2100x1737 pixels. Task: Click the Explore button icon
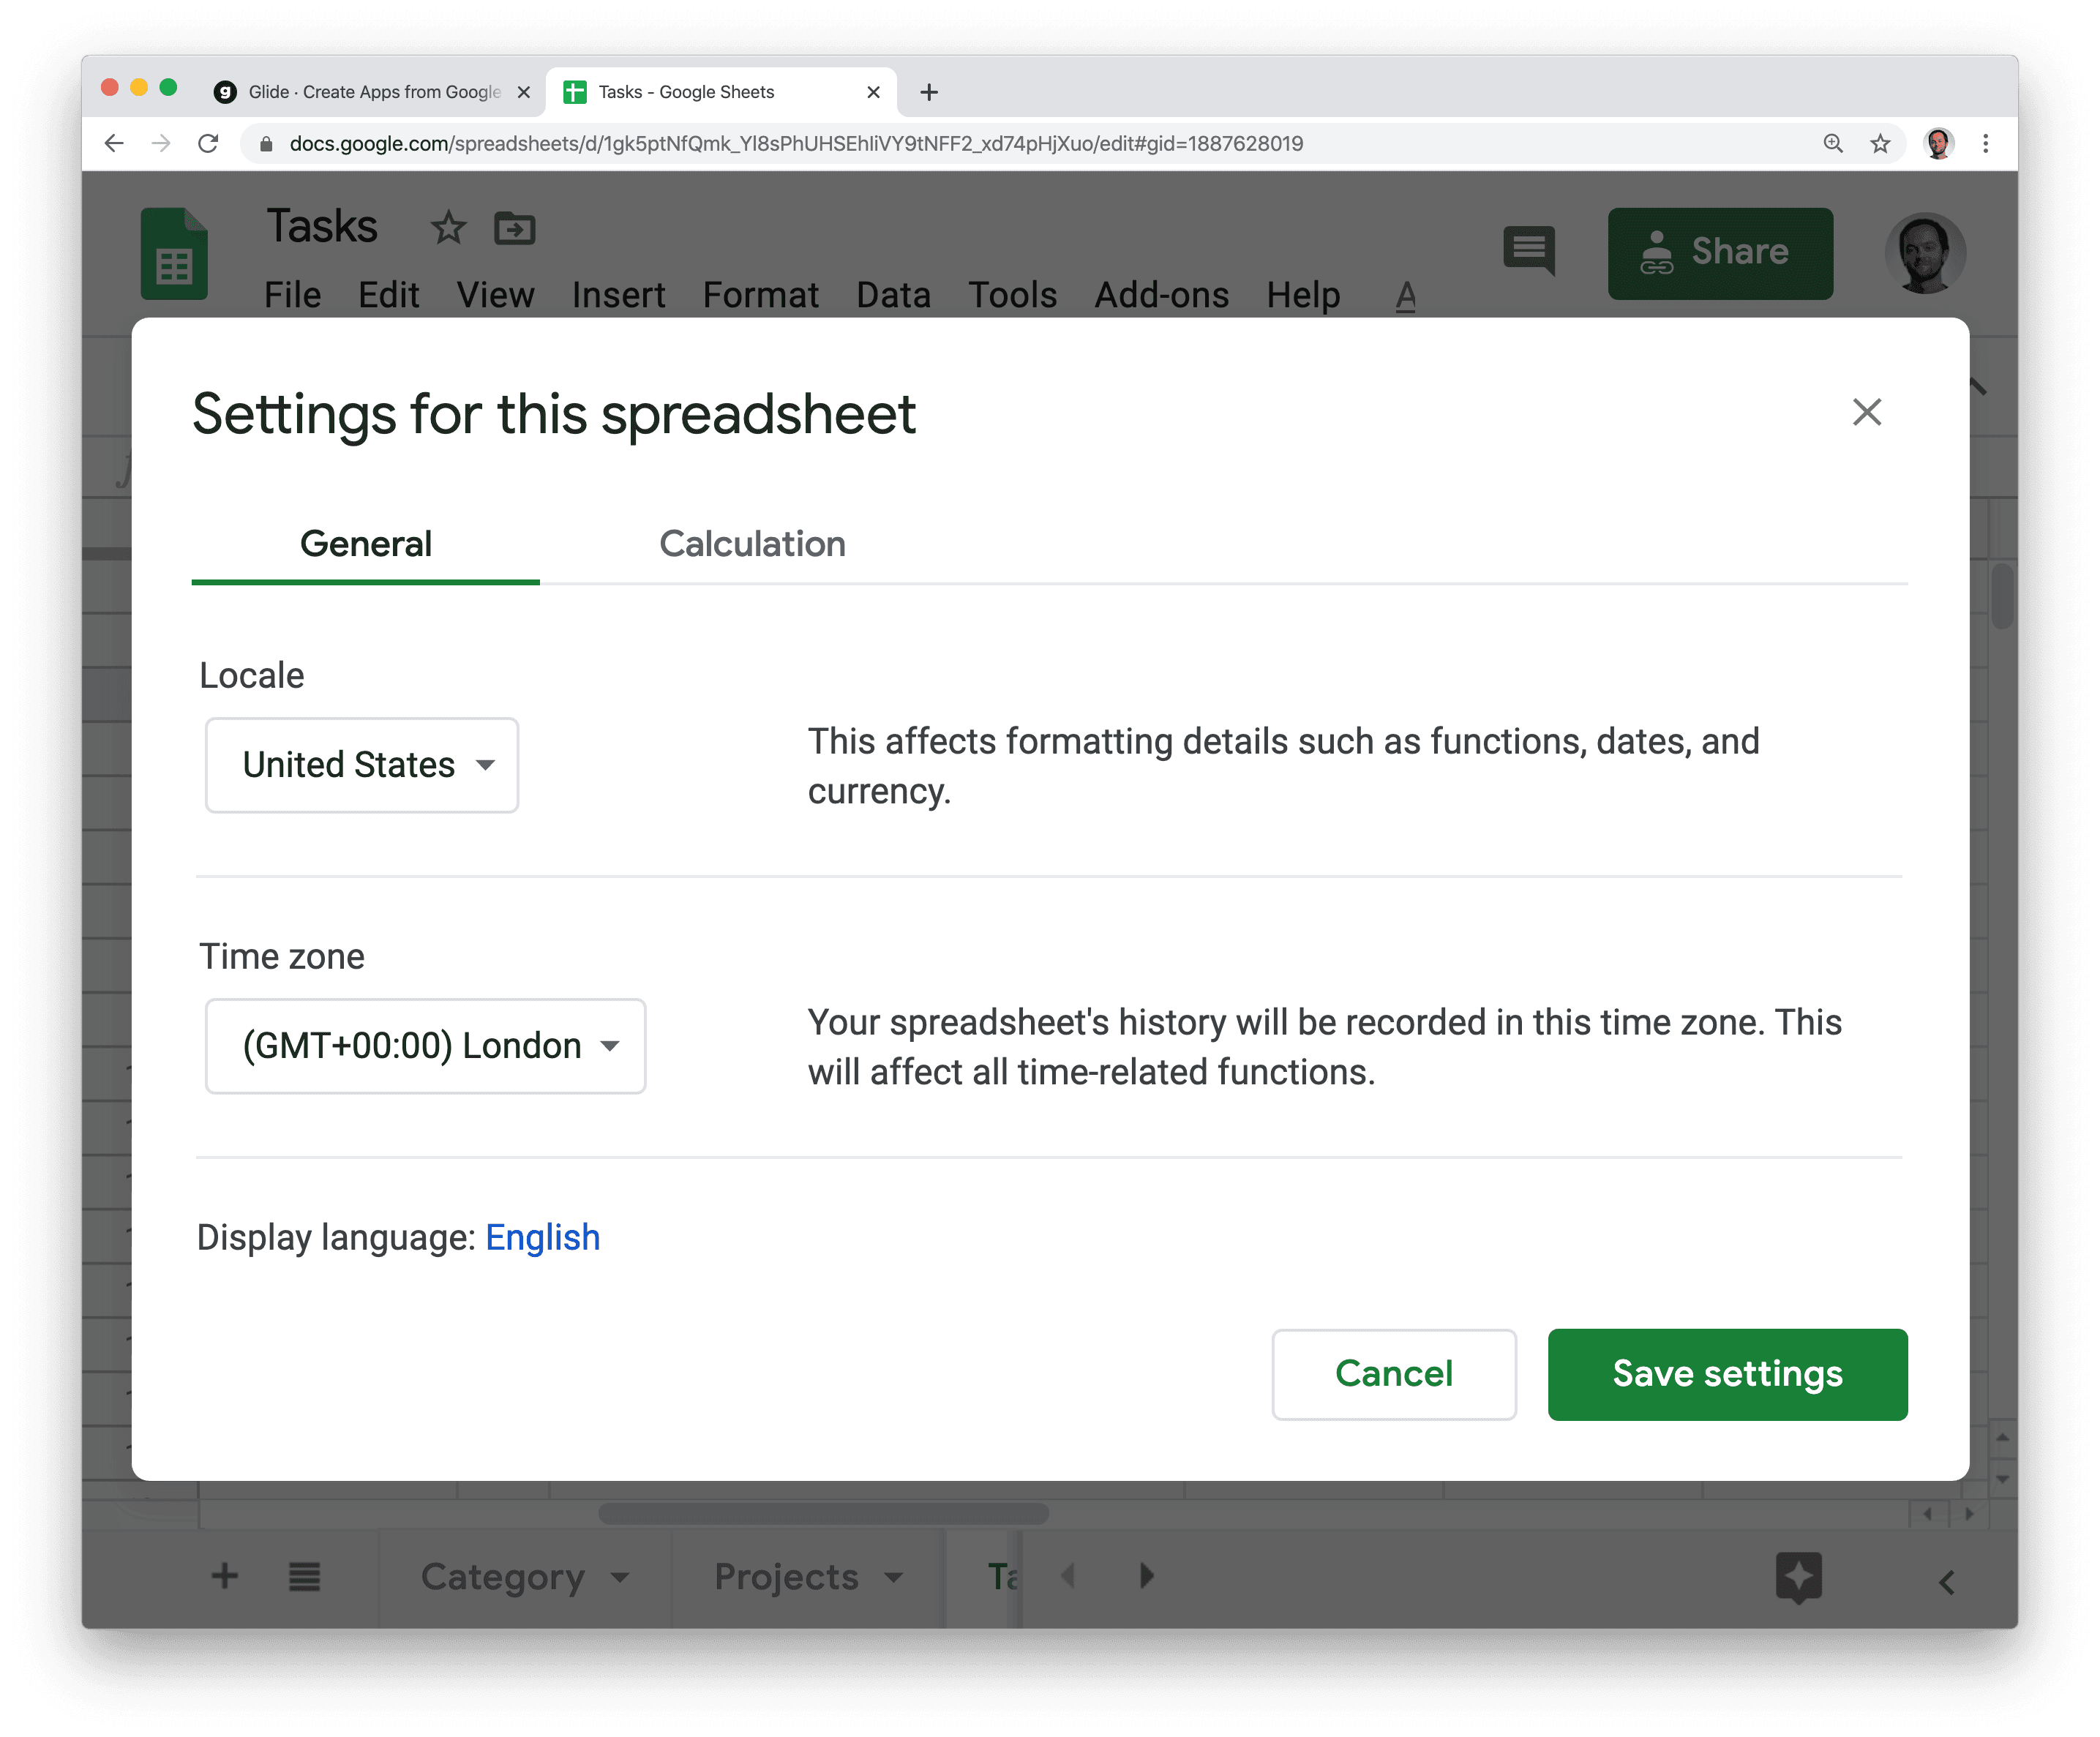(x=1798, y=1577)
